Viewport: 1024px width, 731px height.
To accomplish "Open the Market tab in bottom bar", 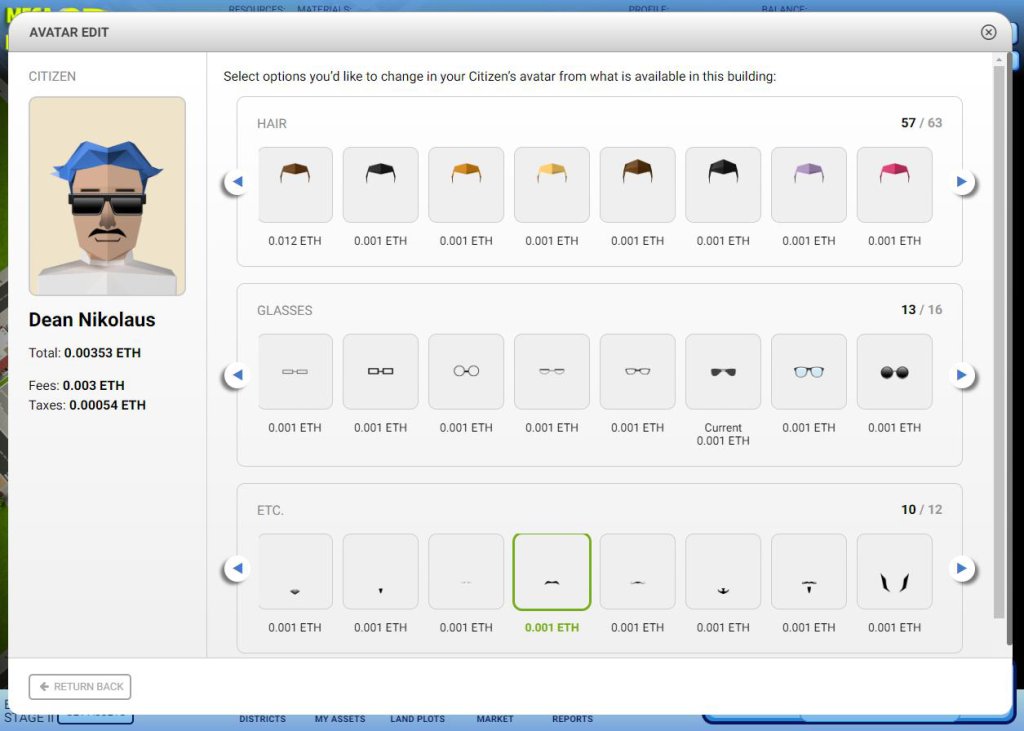I will click(x=495, y=719).
